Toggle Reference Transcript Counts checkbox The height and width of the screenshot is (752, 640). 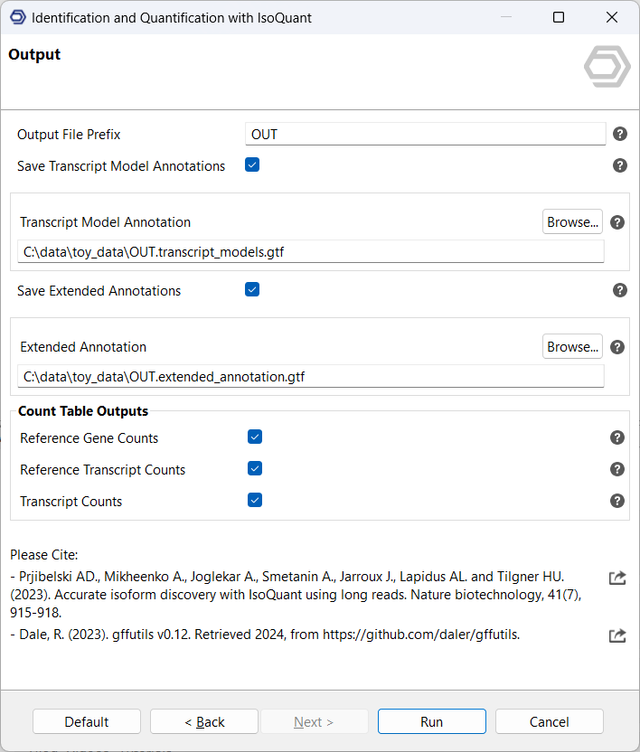[255, 469]
